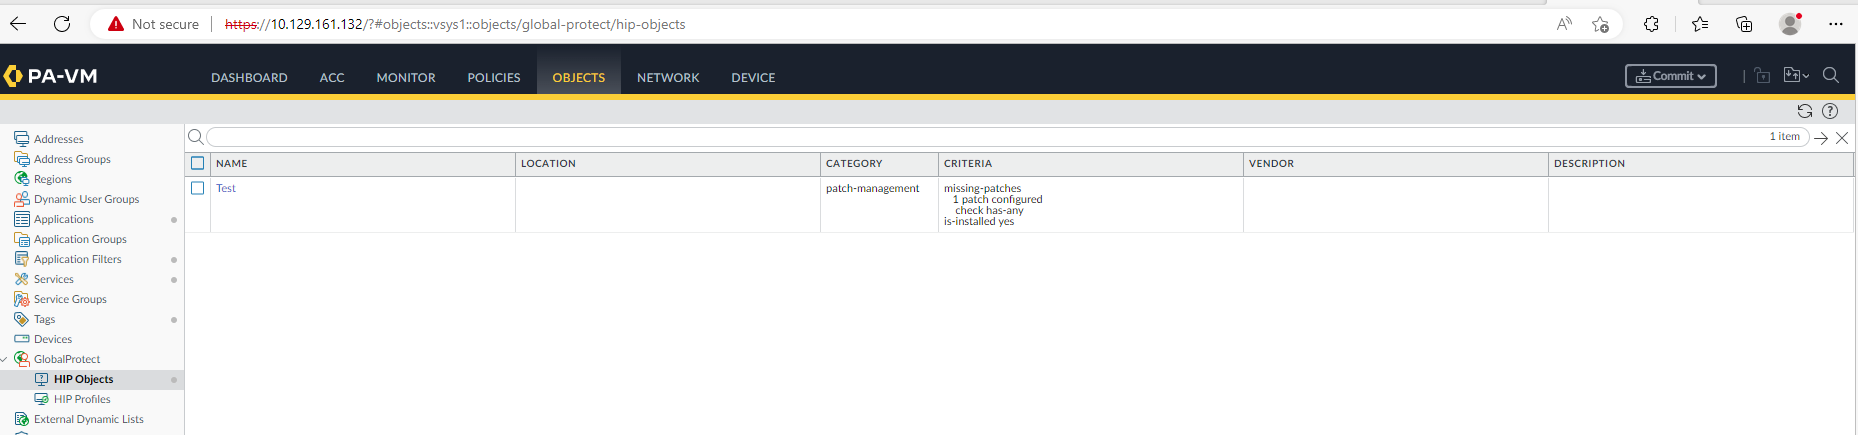1858x435 pixels.
Task: Clear the filter with the X icon
Action: coord(1842,138)
